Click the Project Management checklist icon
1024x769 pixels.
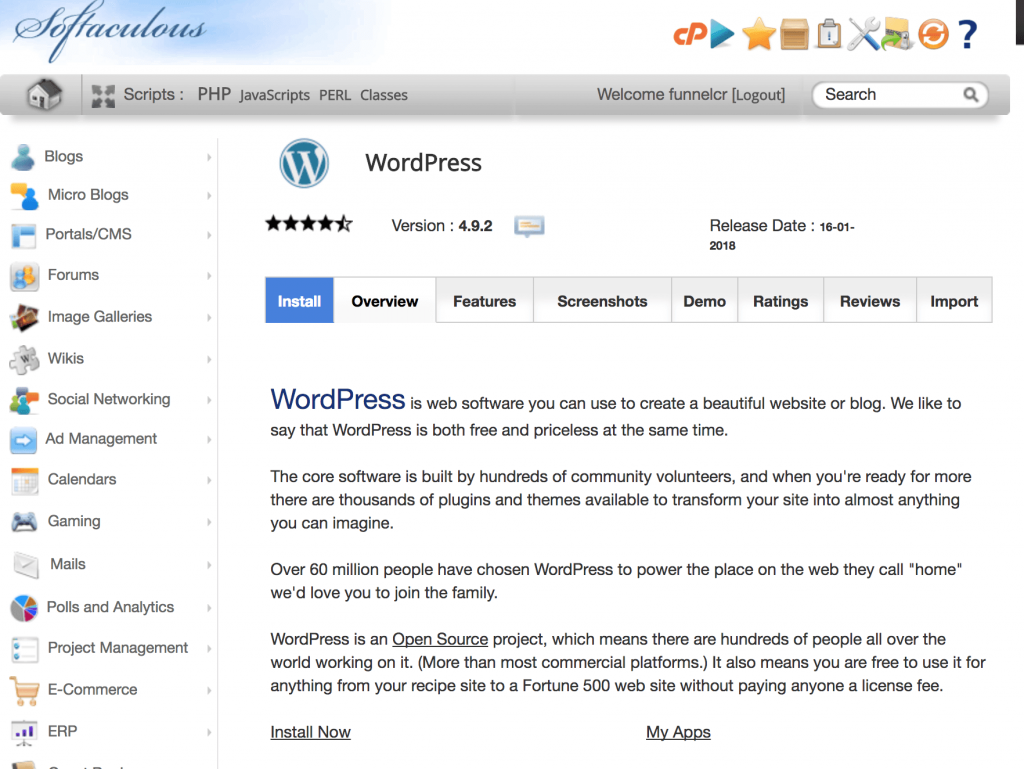(x=25, y=649)
